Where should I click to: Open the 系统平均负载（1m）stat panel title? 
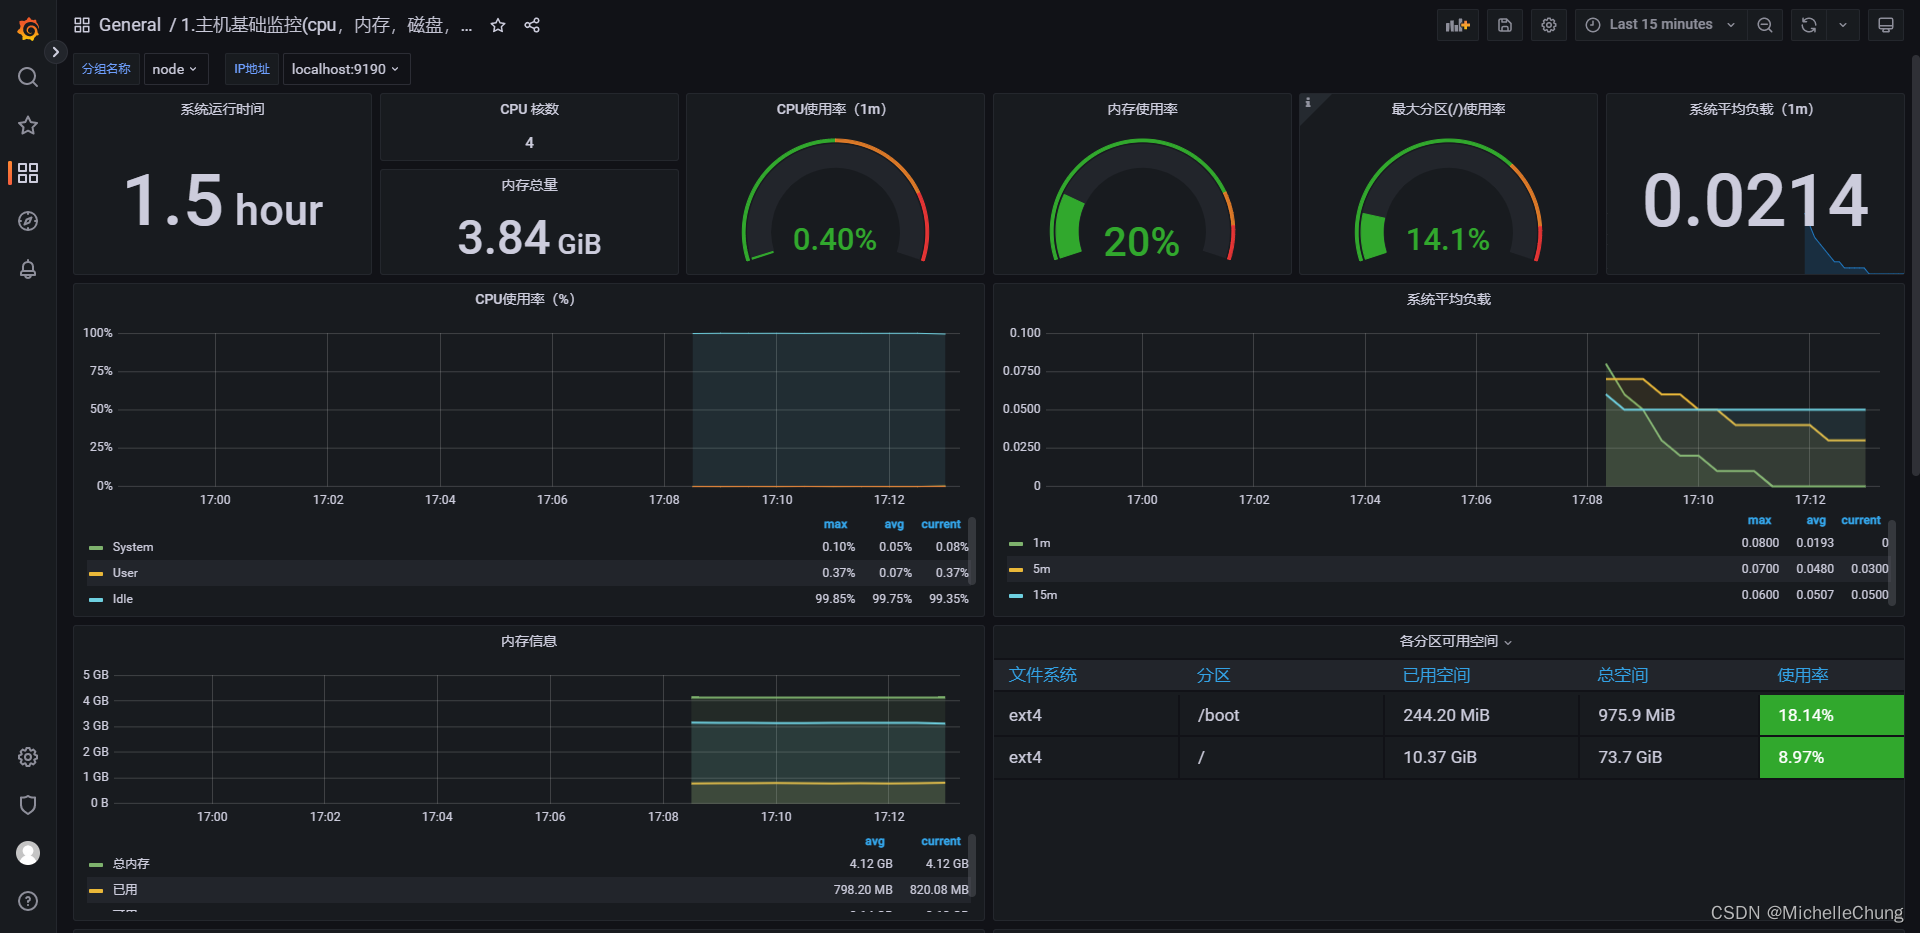[x=1751, y=109]
